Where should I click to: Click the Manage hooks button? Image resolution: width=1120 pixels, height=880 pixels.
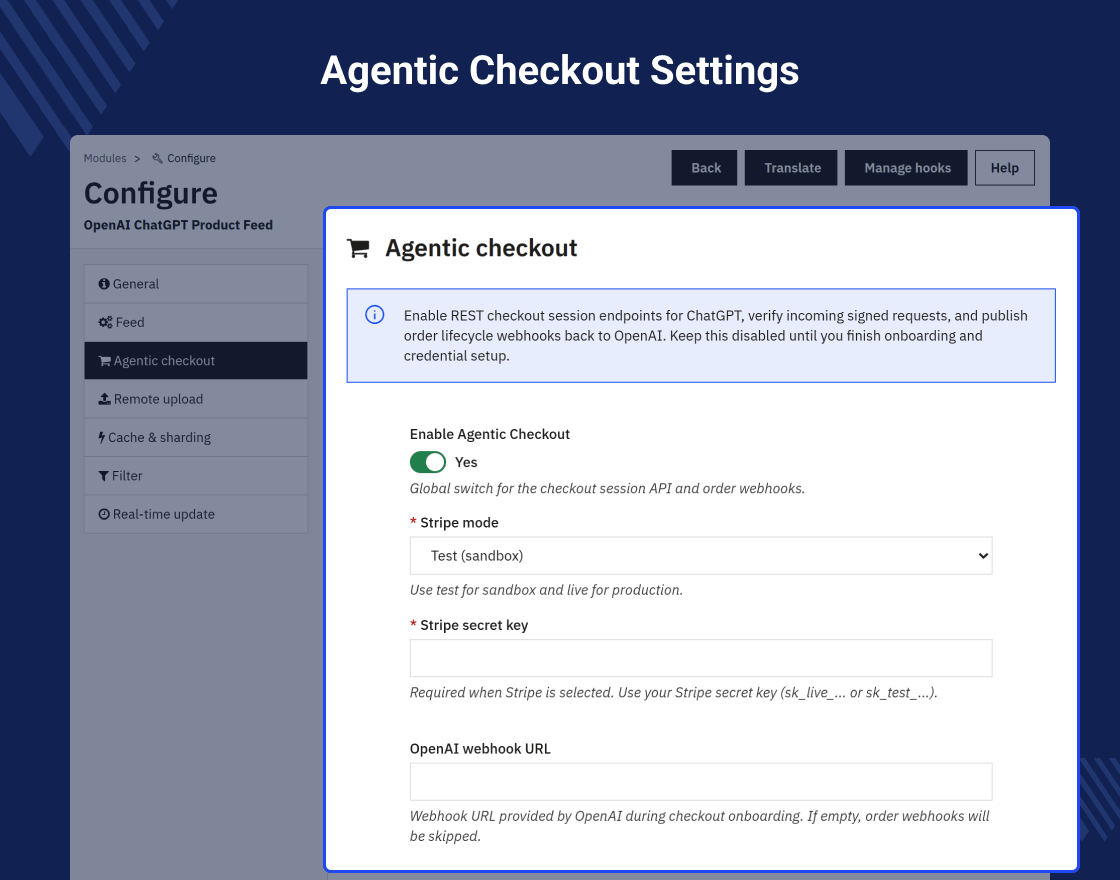(906, 168)
